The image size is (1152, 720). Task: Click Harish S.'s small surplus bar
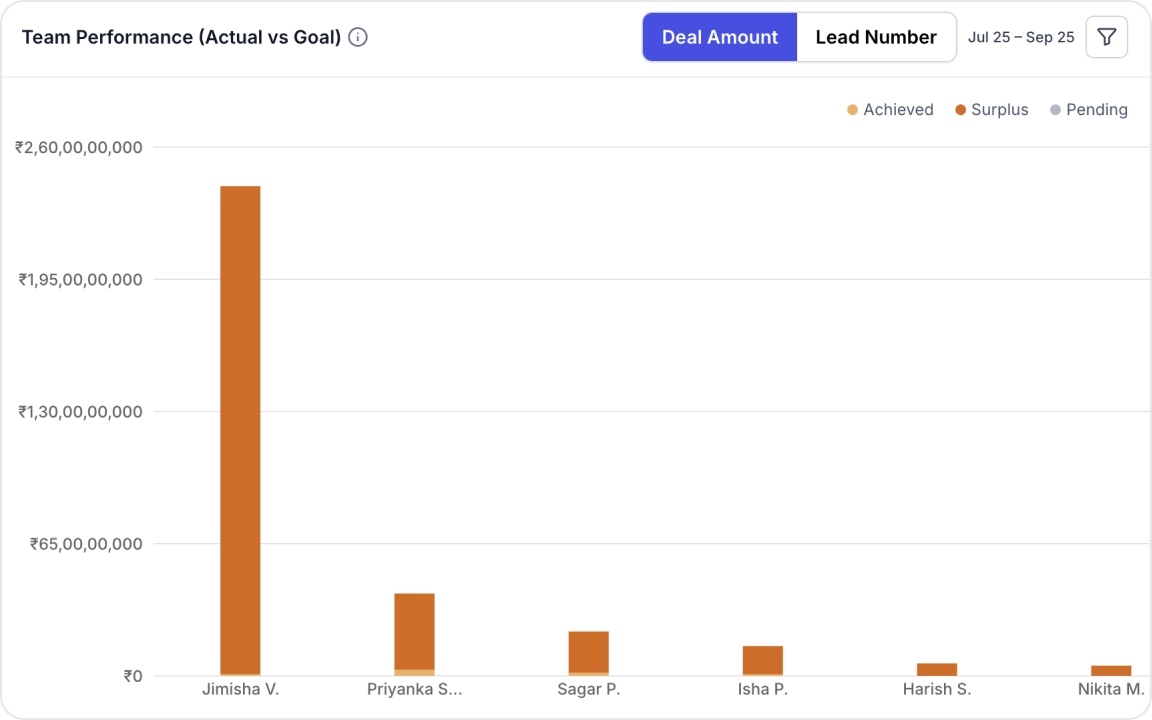point(936,669)
